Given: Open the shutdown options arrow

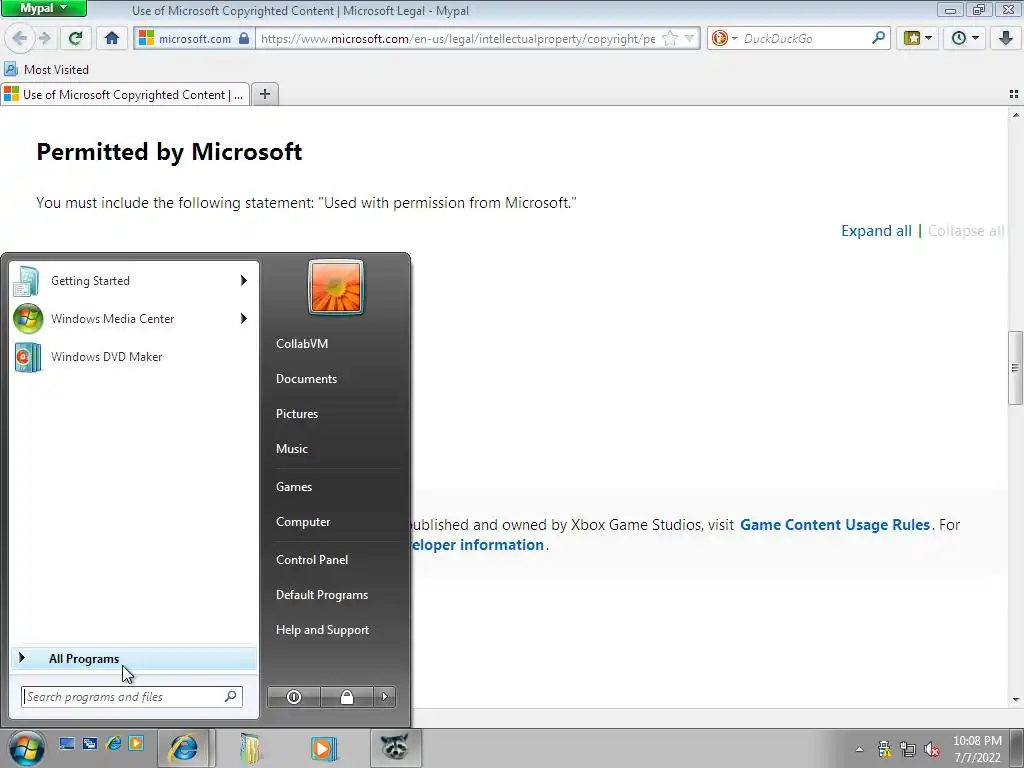Looking at the screenshot, I should [x=385, y=697].
